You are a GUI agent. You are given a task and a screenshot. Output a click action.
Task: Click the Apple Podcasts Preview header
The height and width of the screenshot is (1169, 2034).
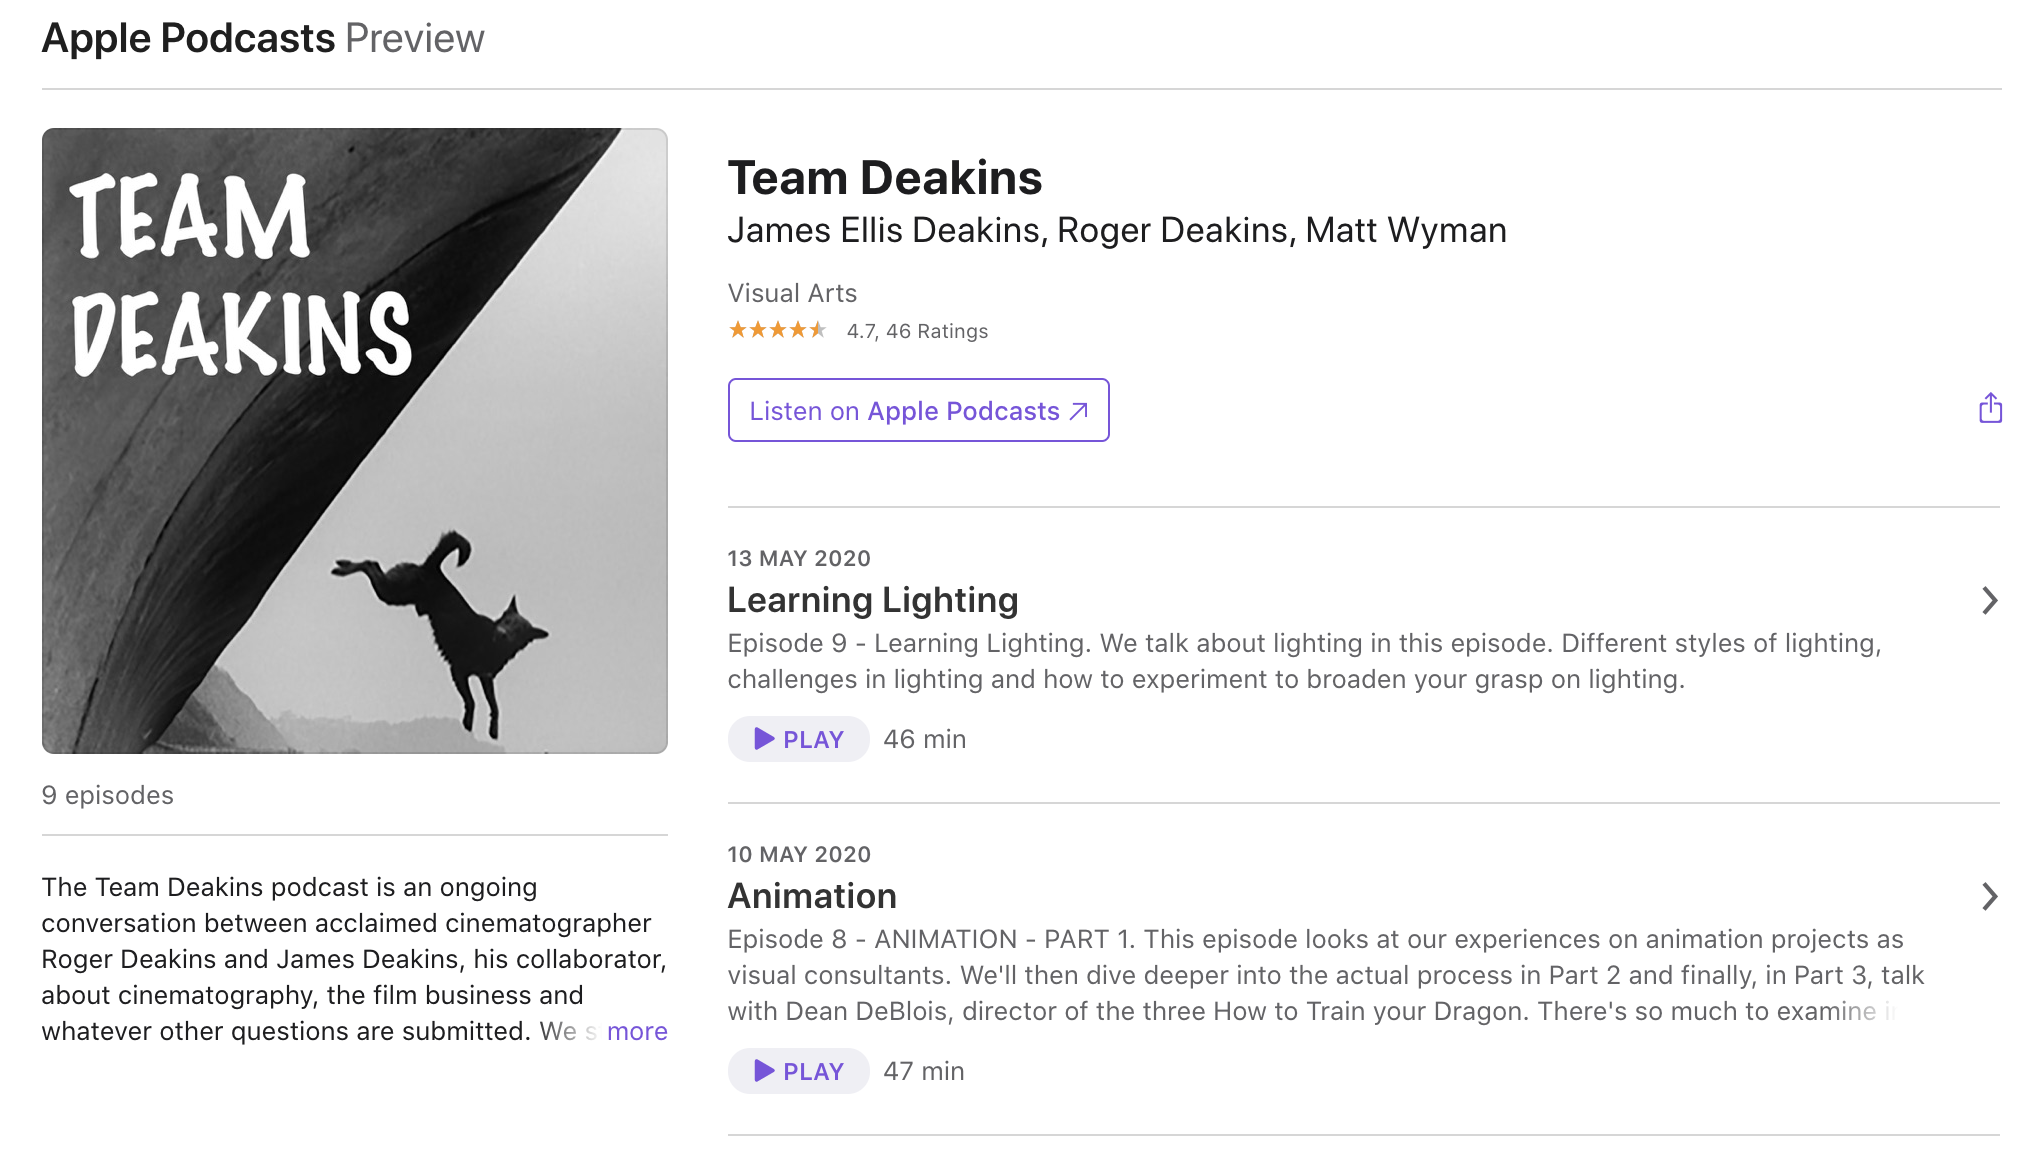263,38
